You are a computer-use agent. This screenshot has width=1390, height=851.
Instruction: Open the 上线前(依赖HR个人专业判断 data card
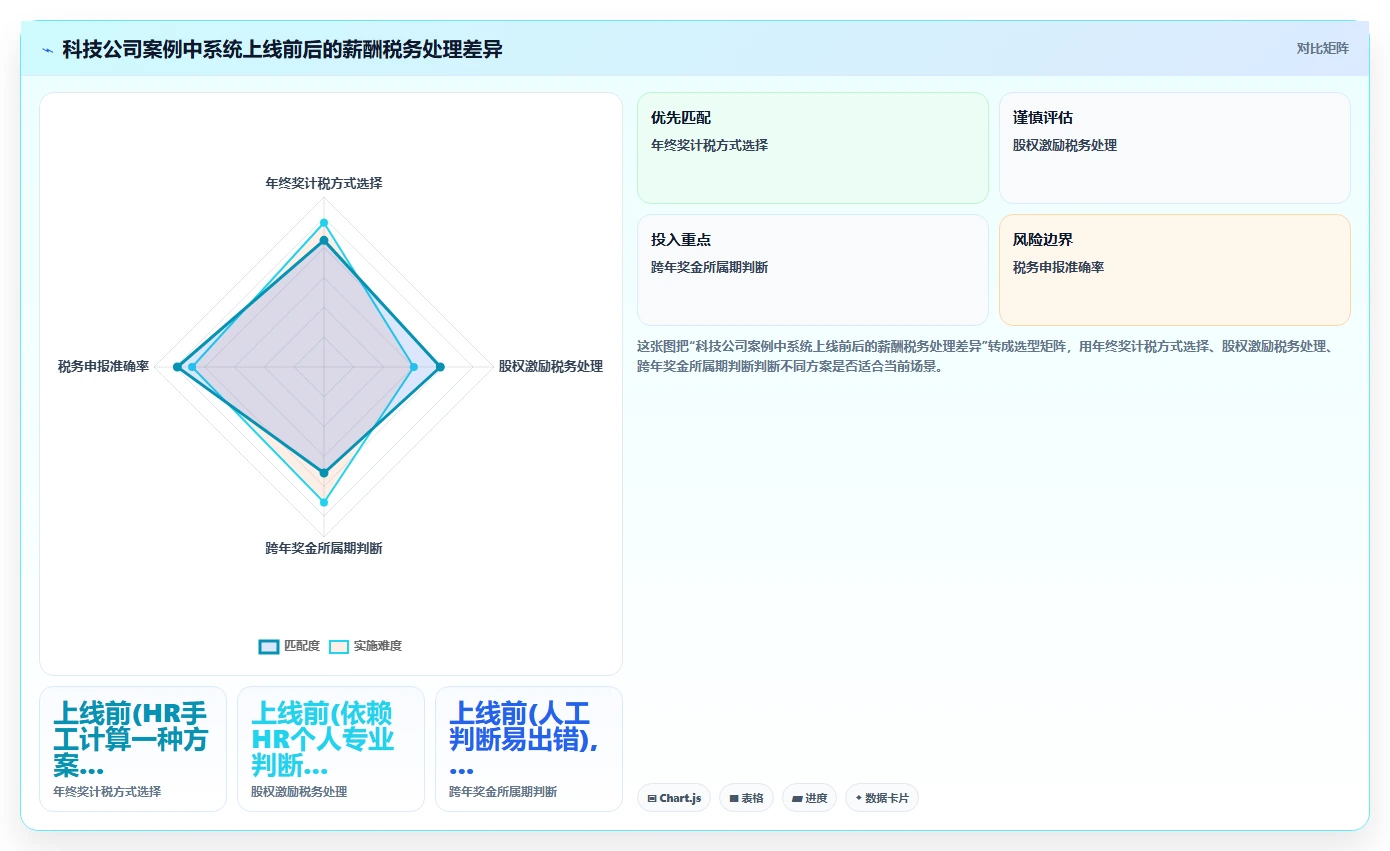point(331,749)
